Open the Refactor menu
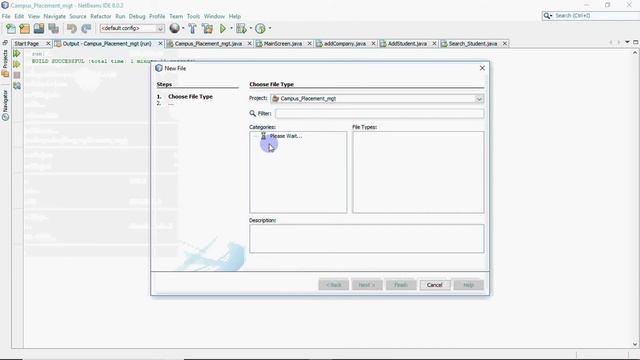Screen dimensions: 640x360 tap(100, 16)
